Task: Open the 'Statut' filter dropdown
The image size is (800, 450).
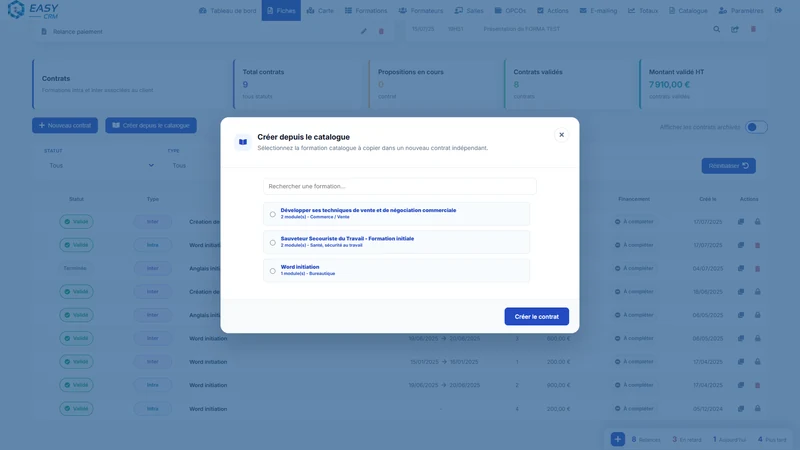Action: click(101, 165)
